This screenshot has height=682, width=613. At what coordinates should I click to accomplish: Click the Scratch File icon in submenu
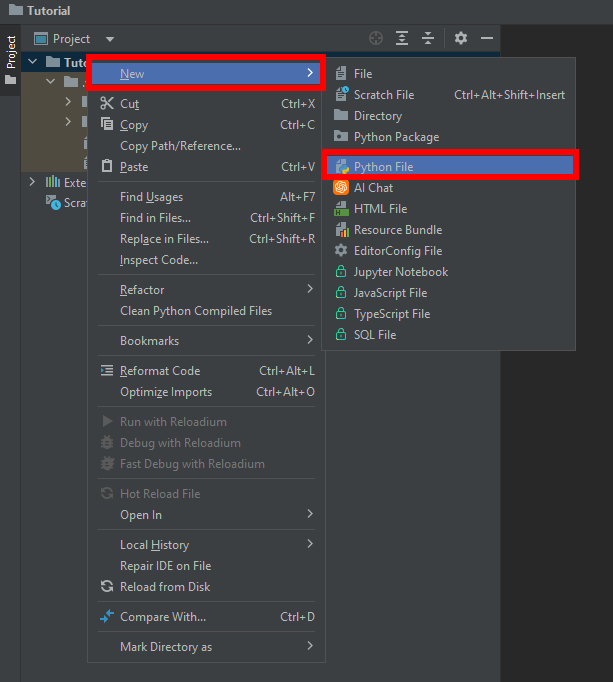[x=342, y=94]
